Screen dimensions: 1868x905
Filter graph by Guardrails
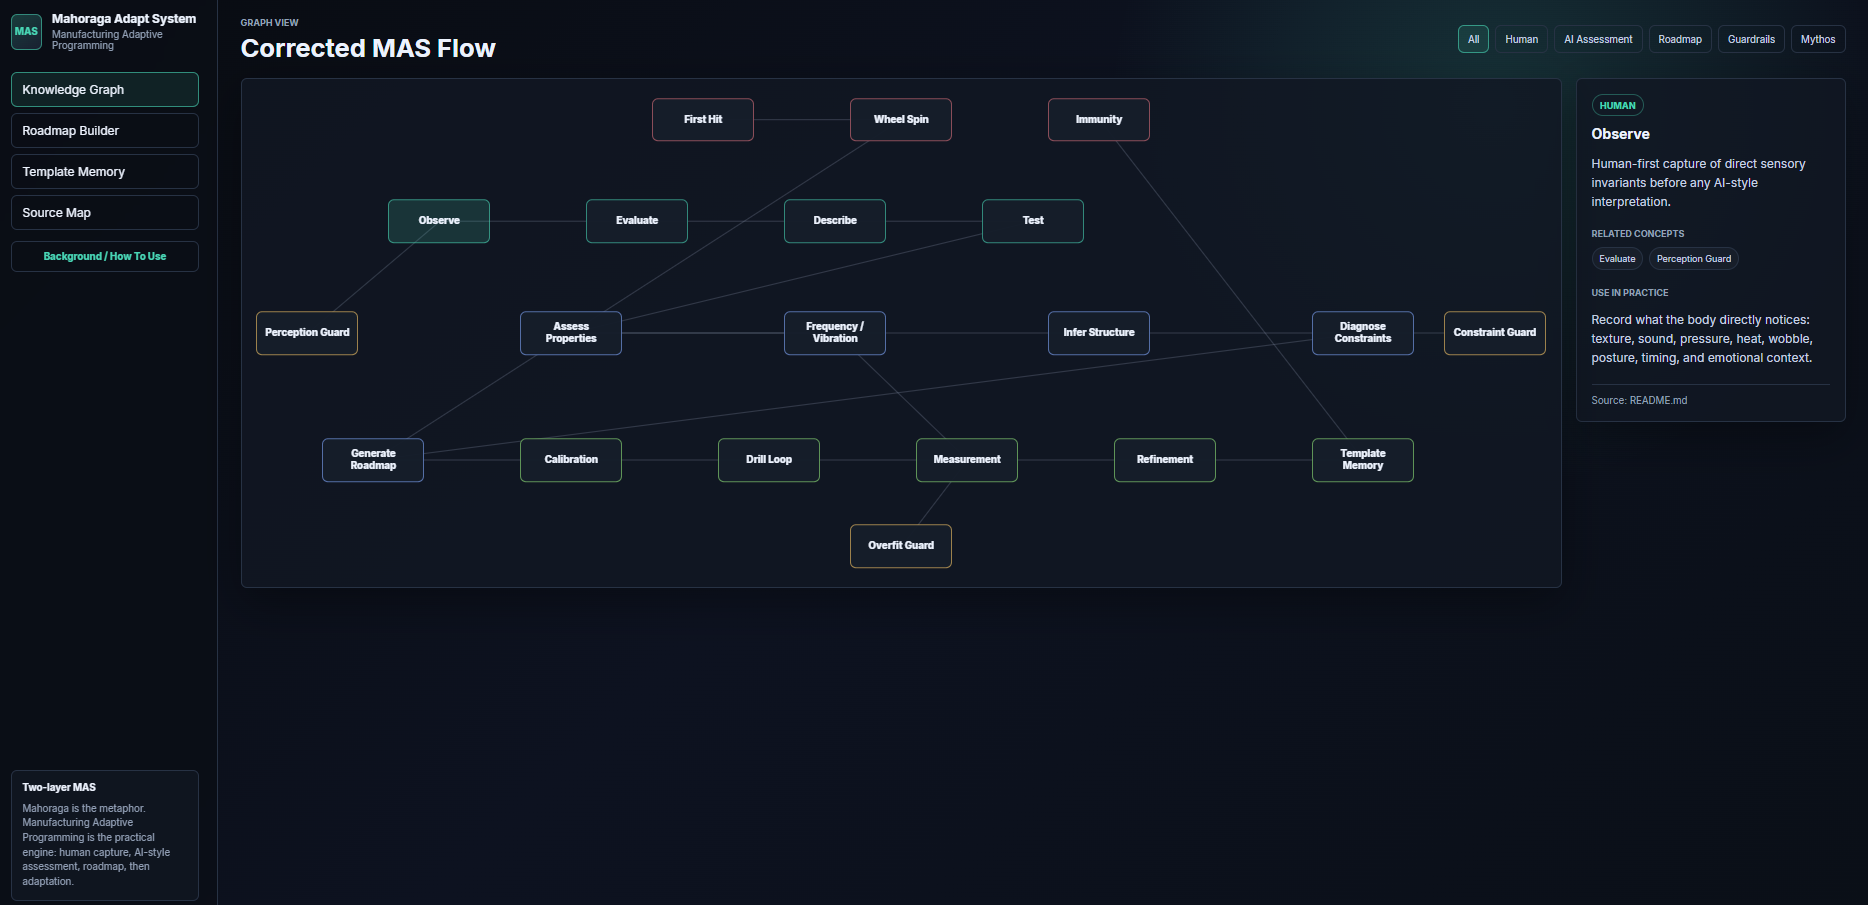[1751, 39]
